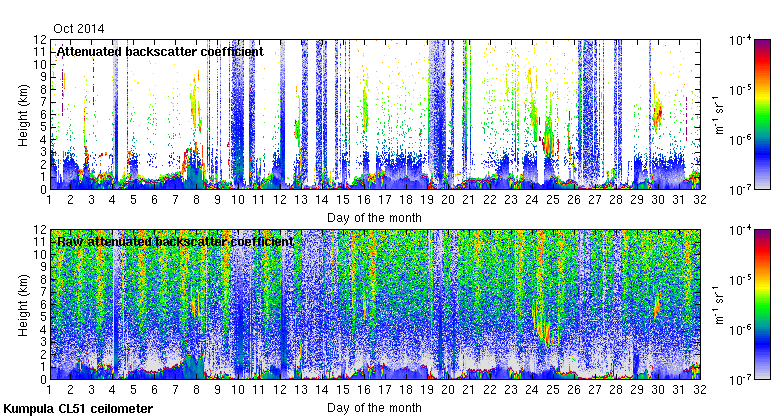This screenshot has height=420, width=780.
Task: Click the 'Oct 2014' title text
Action: tap(79, 29)
